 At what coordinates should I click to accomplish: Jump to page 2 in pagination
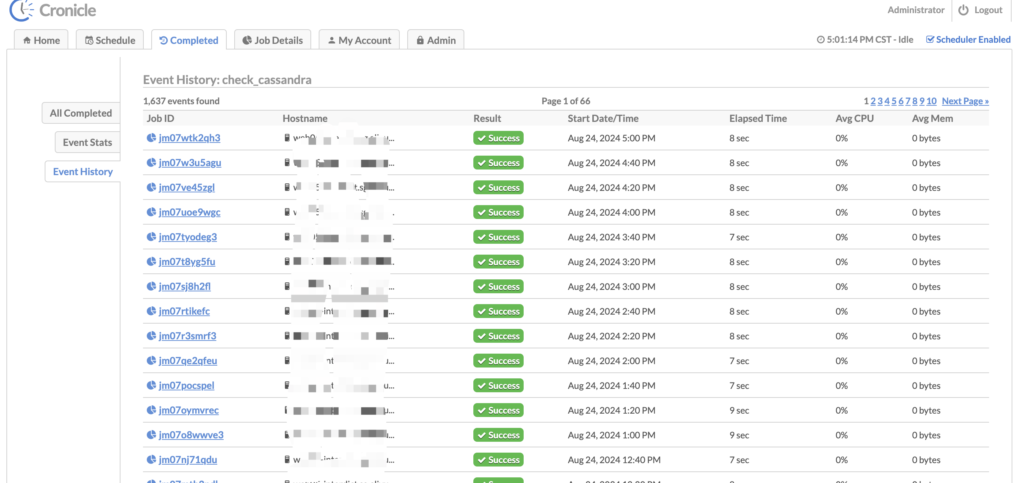[x=873, y=101]
